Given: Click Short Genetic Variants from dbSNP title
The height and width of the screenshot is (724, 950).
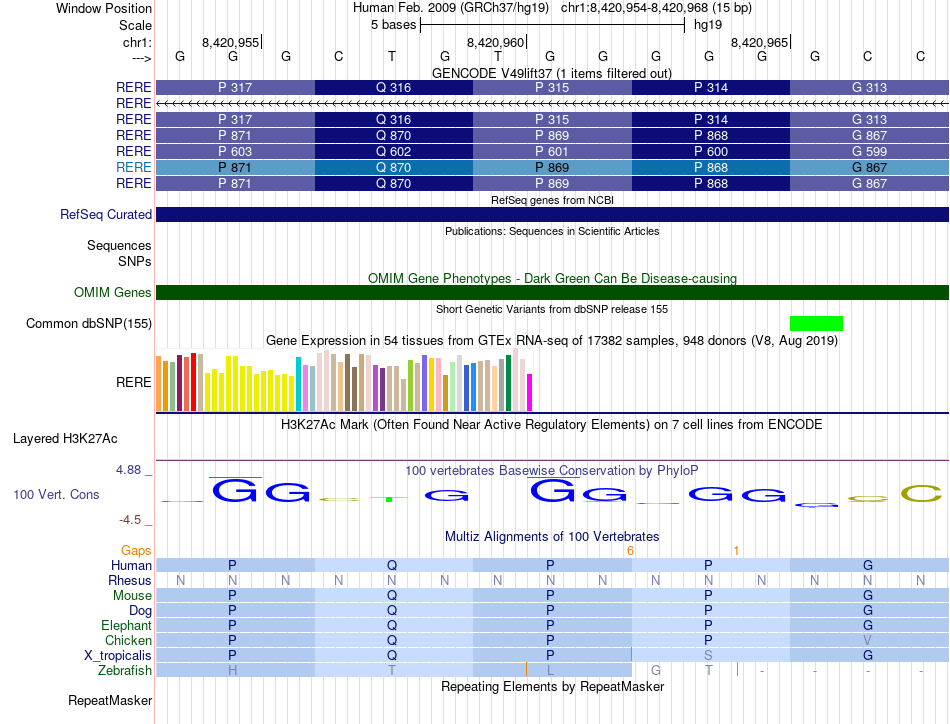Looking at the screenshot, I should point(552,309).
